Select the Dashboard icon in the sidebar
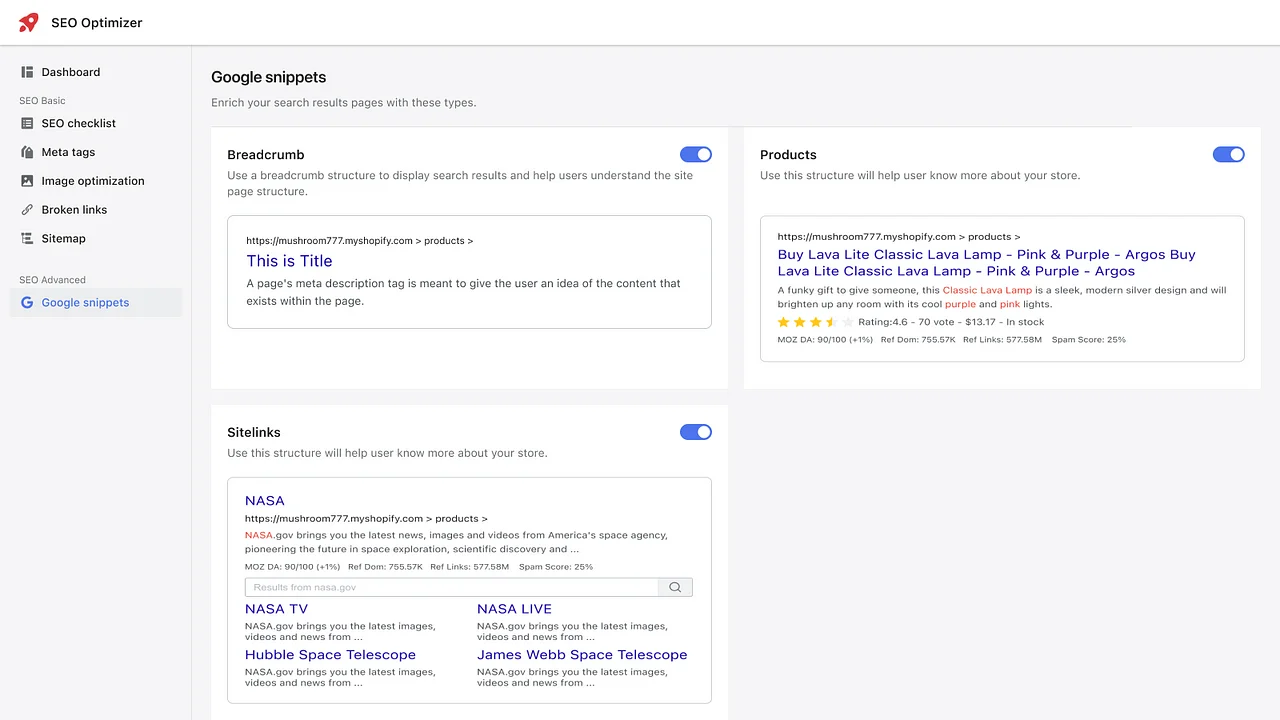The height and width of the screenshot is (720, 1280). [26, 71]
